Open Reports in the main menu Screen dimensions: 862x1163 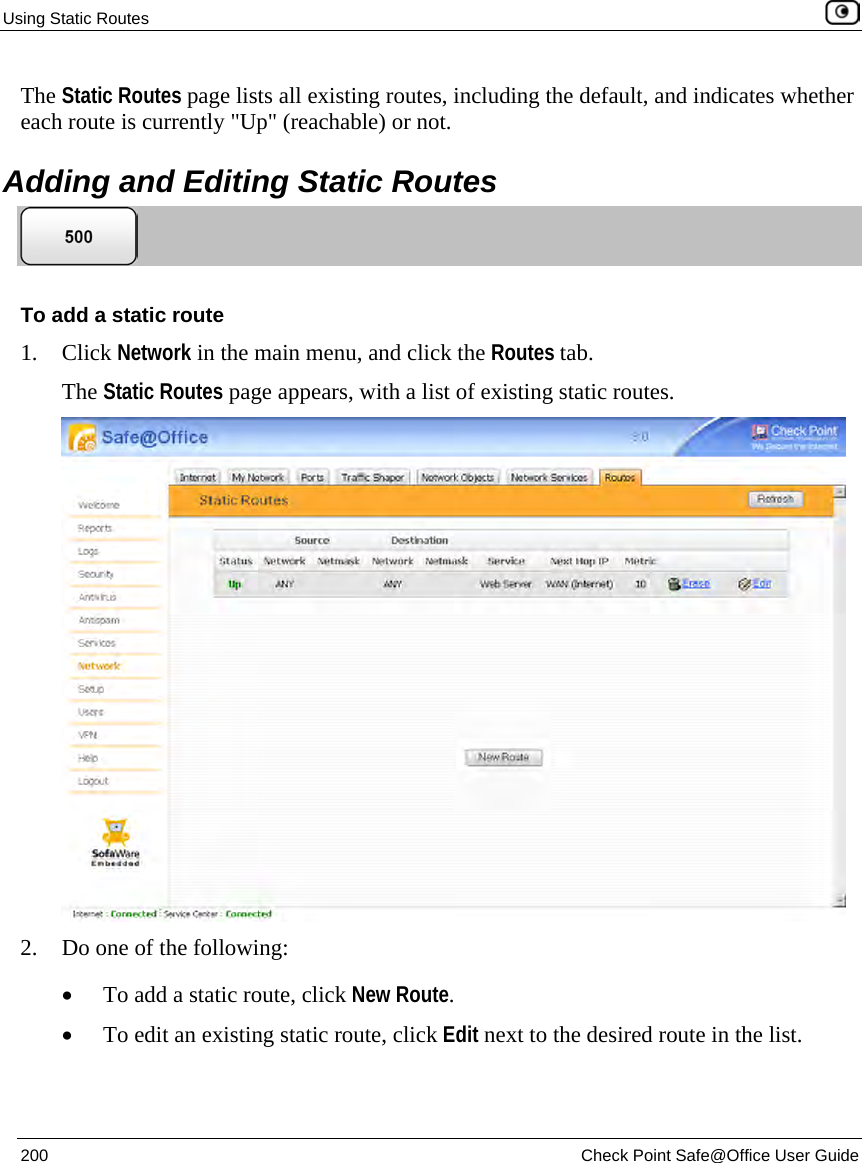coord(95,528)
